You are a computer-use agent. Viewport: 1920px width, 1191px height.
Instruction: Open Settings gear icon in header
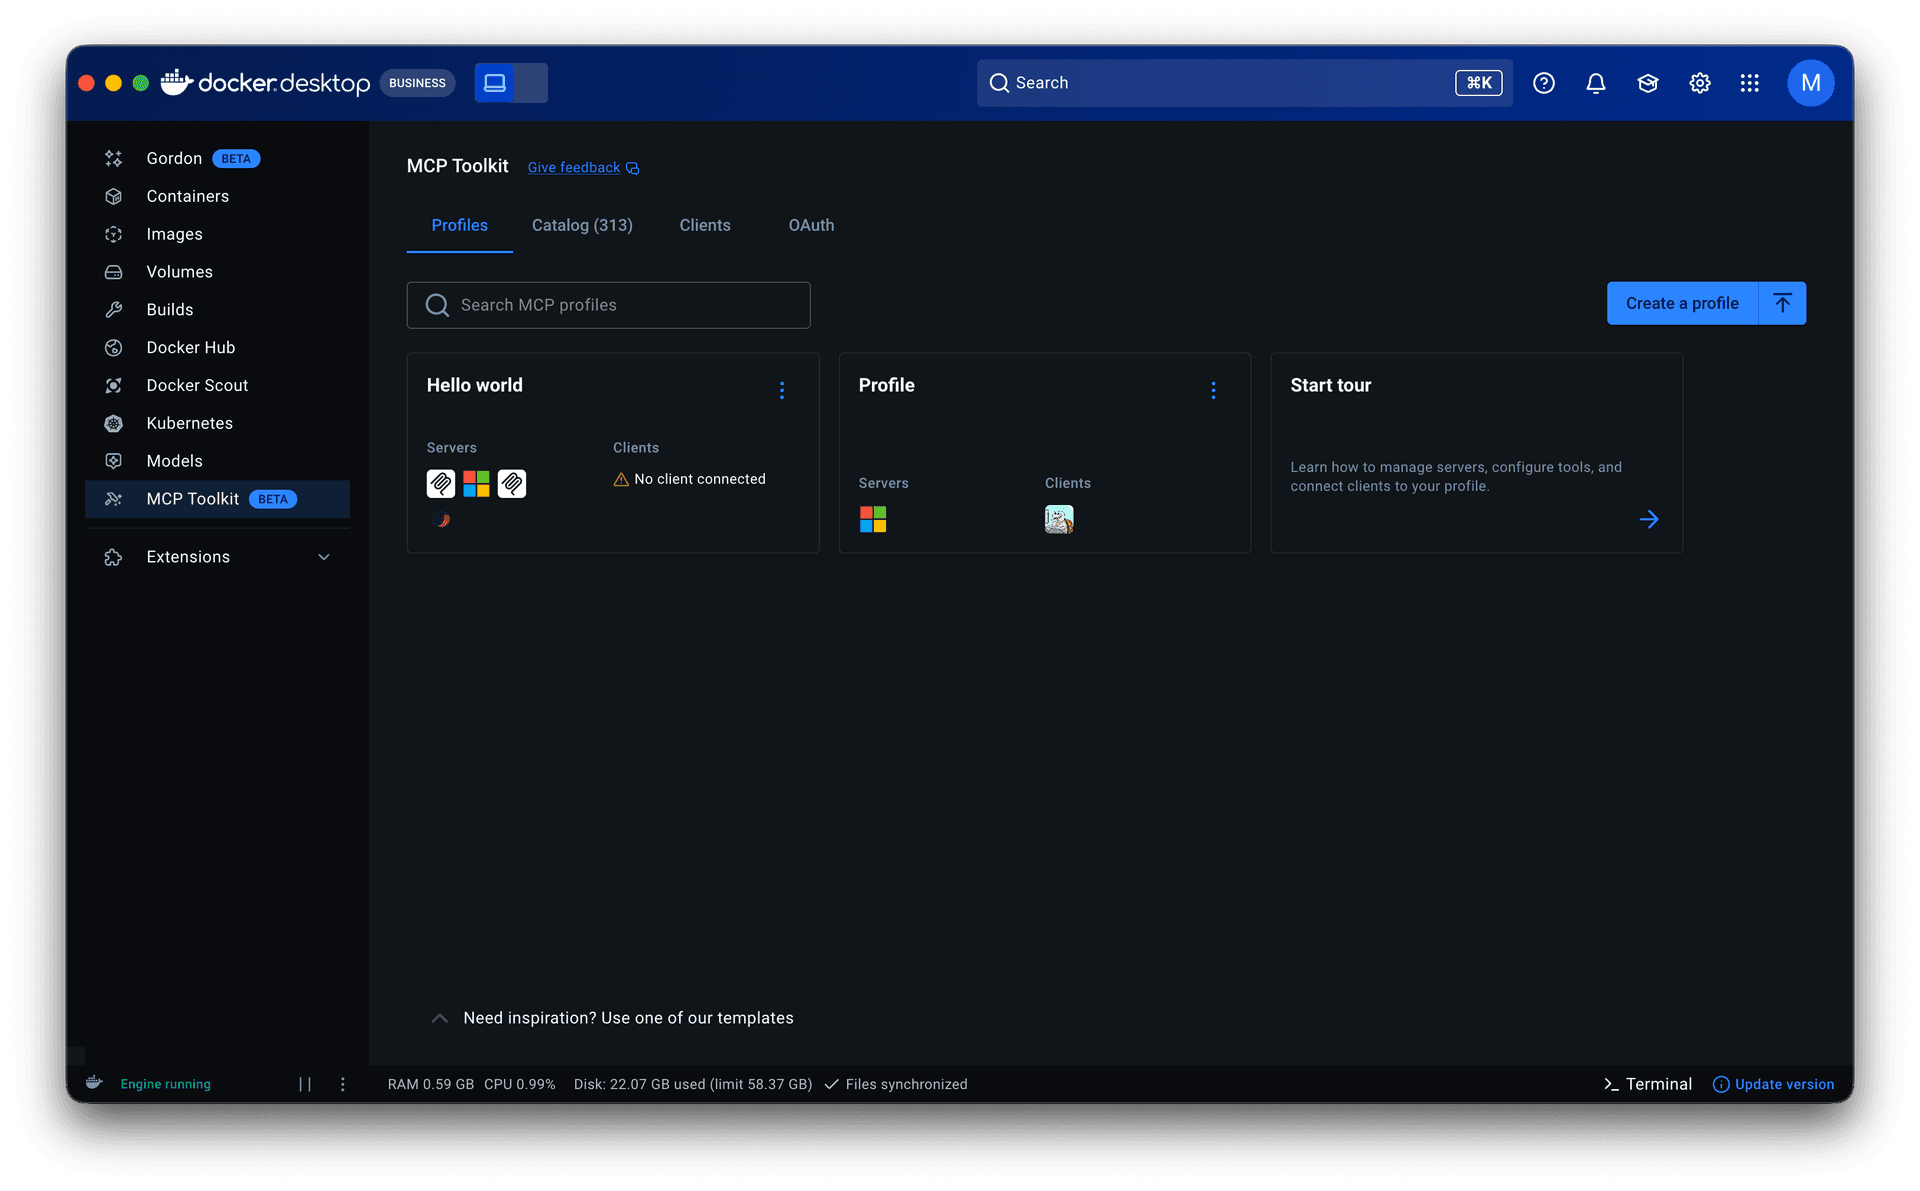pyautogui.click(x=1699, y=83)
